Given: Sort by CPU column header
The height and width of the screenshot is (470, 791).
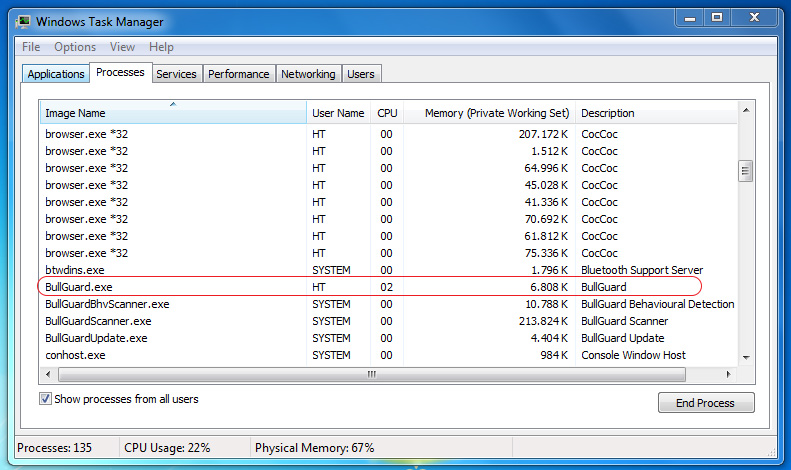Looking at the screenshot, I should pos(387,113).
